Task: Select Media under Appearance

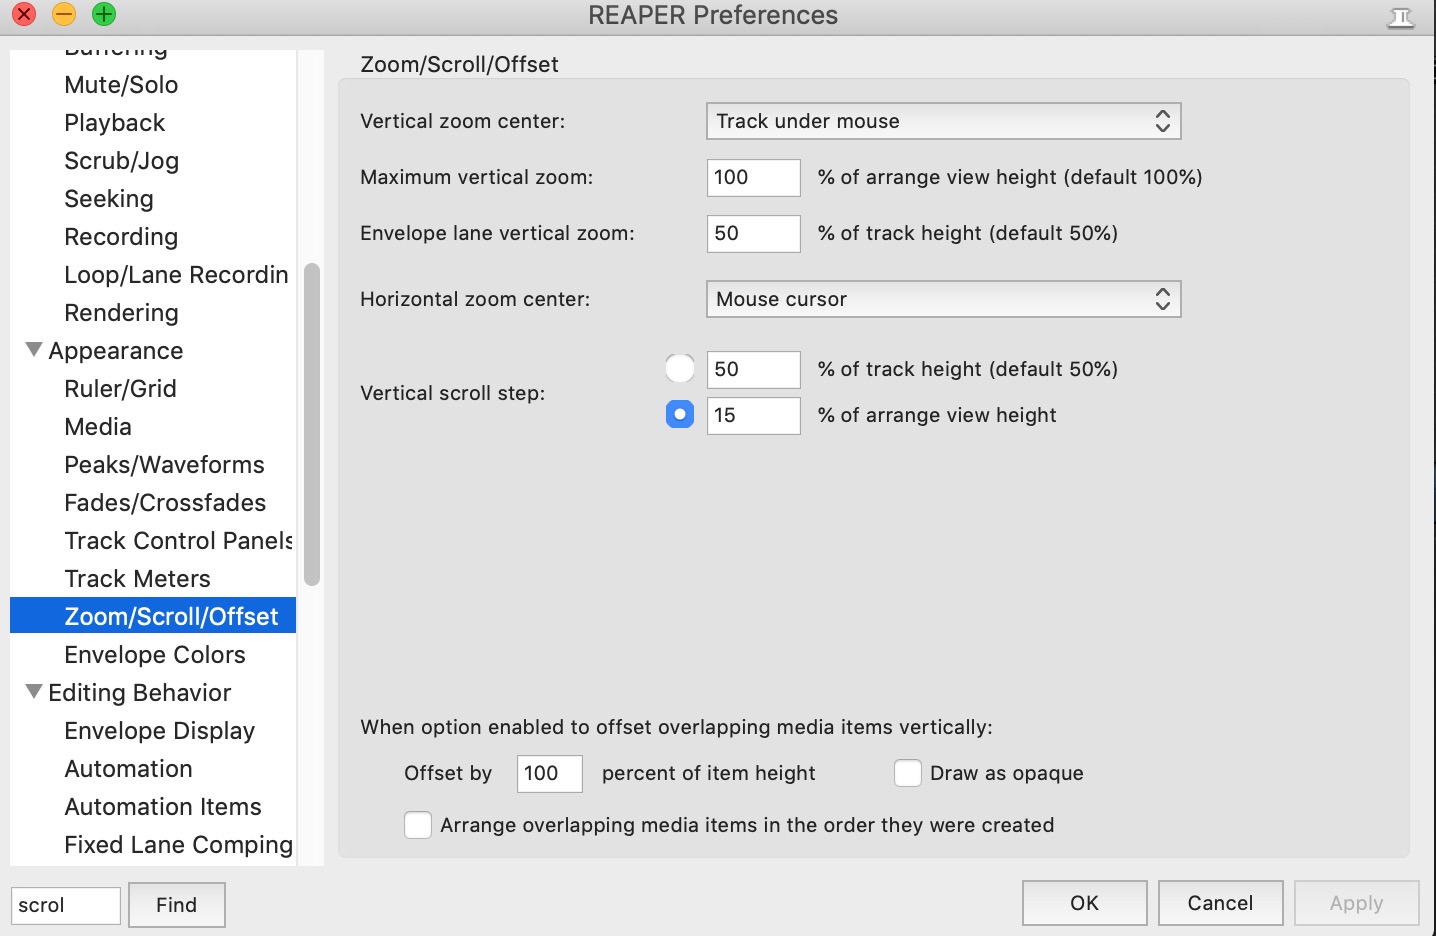Action: click(x=98, y=427)
